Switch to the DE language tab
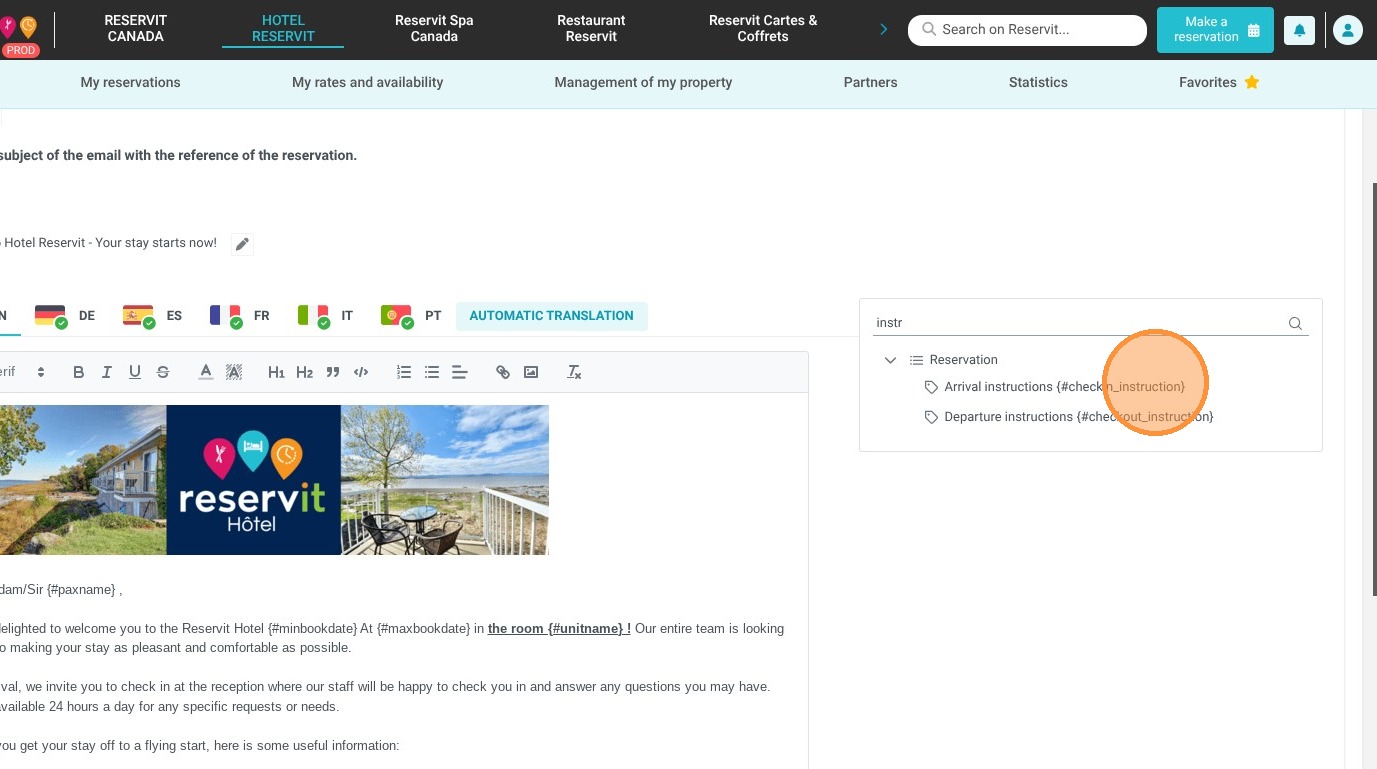 tap(65, 316)
